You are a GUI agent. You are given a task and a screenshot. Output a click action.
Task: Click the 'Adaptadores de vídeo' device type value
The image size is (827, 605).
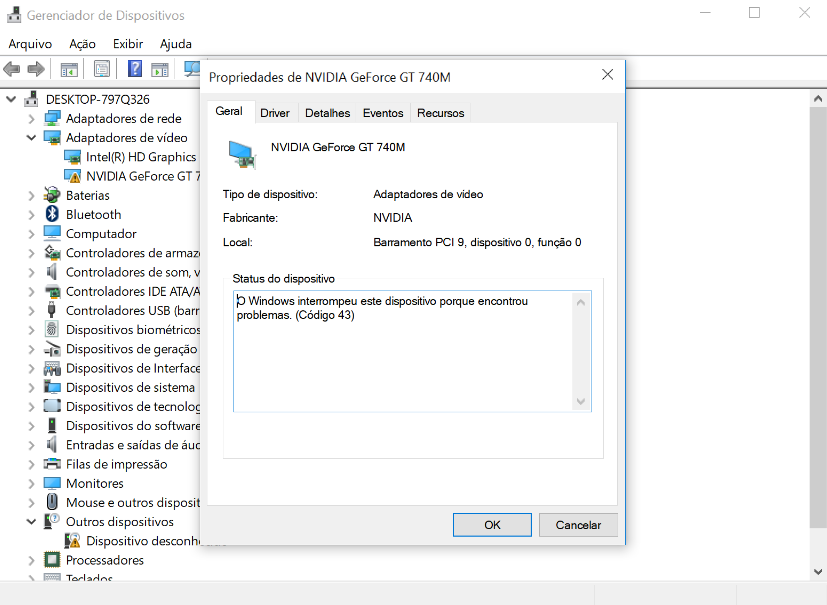428,194
